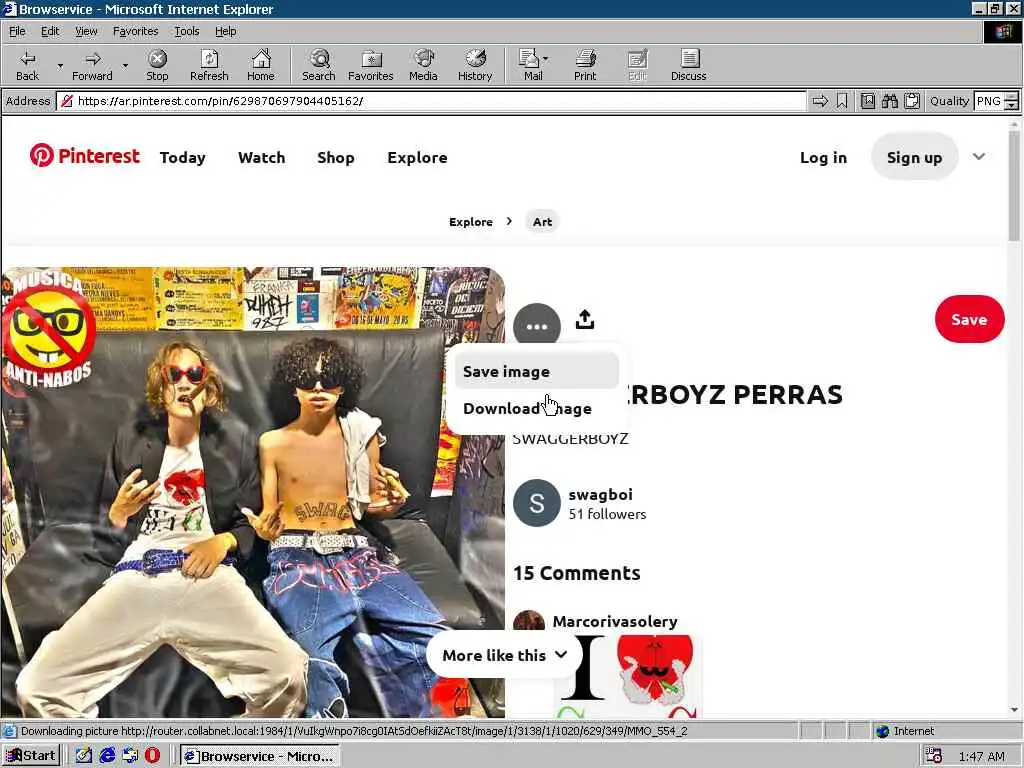This screenshot has height=768, width=1024.
Task: Click the red Save button
Action: [x=969, y=319]
